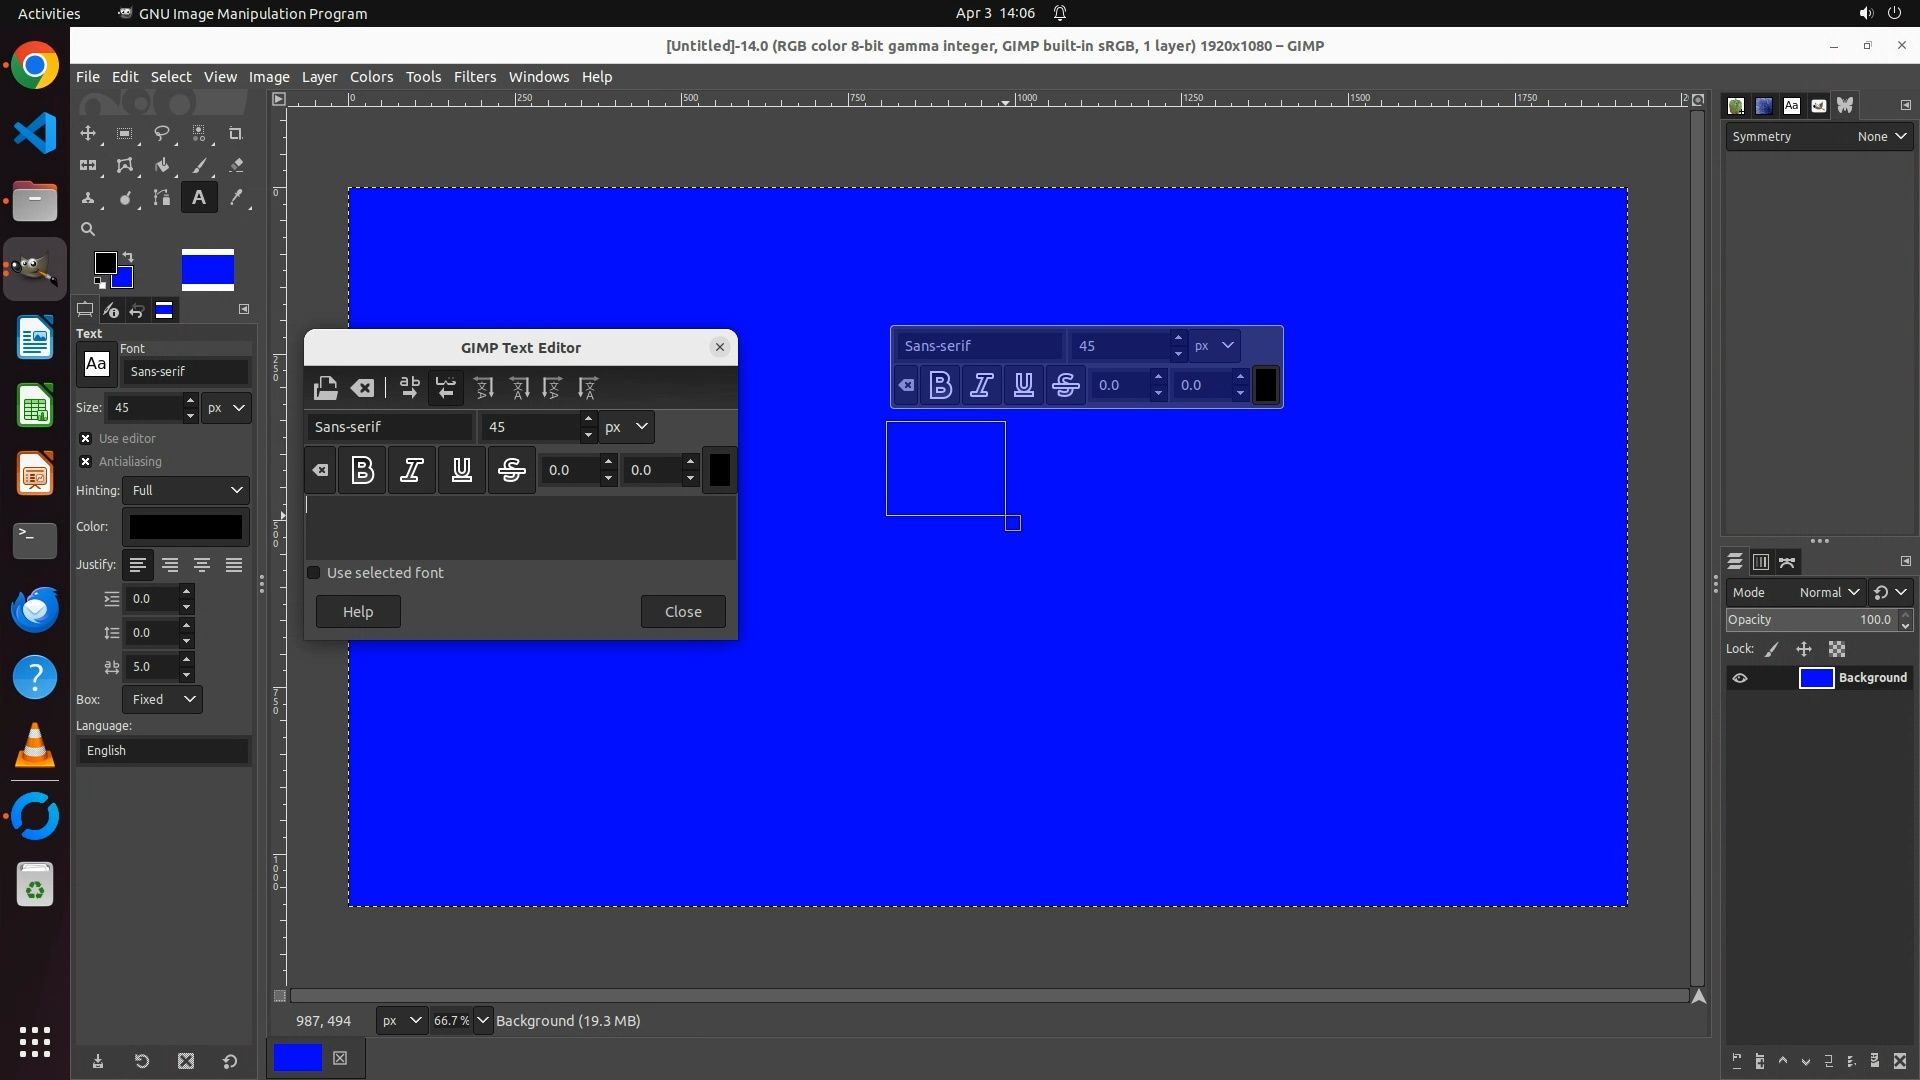Select the Free Select lasso tool
Image resolution: width=1920 pixels, height=1080 pixels.
162,133
